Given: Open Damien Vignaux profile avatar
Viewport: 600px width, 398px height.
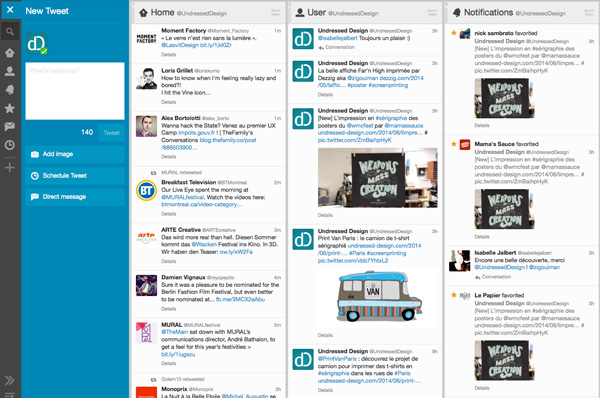Looking at the screenshot, I should (147, 285).
